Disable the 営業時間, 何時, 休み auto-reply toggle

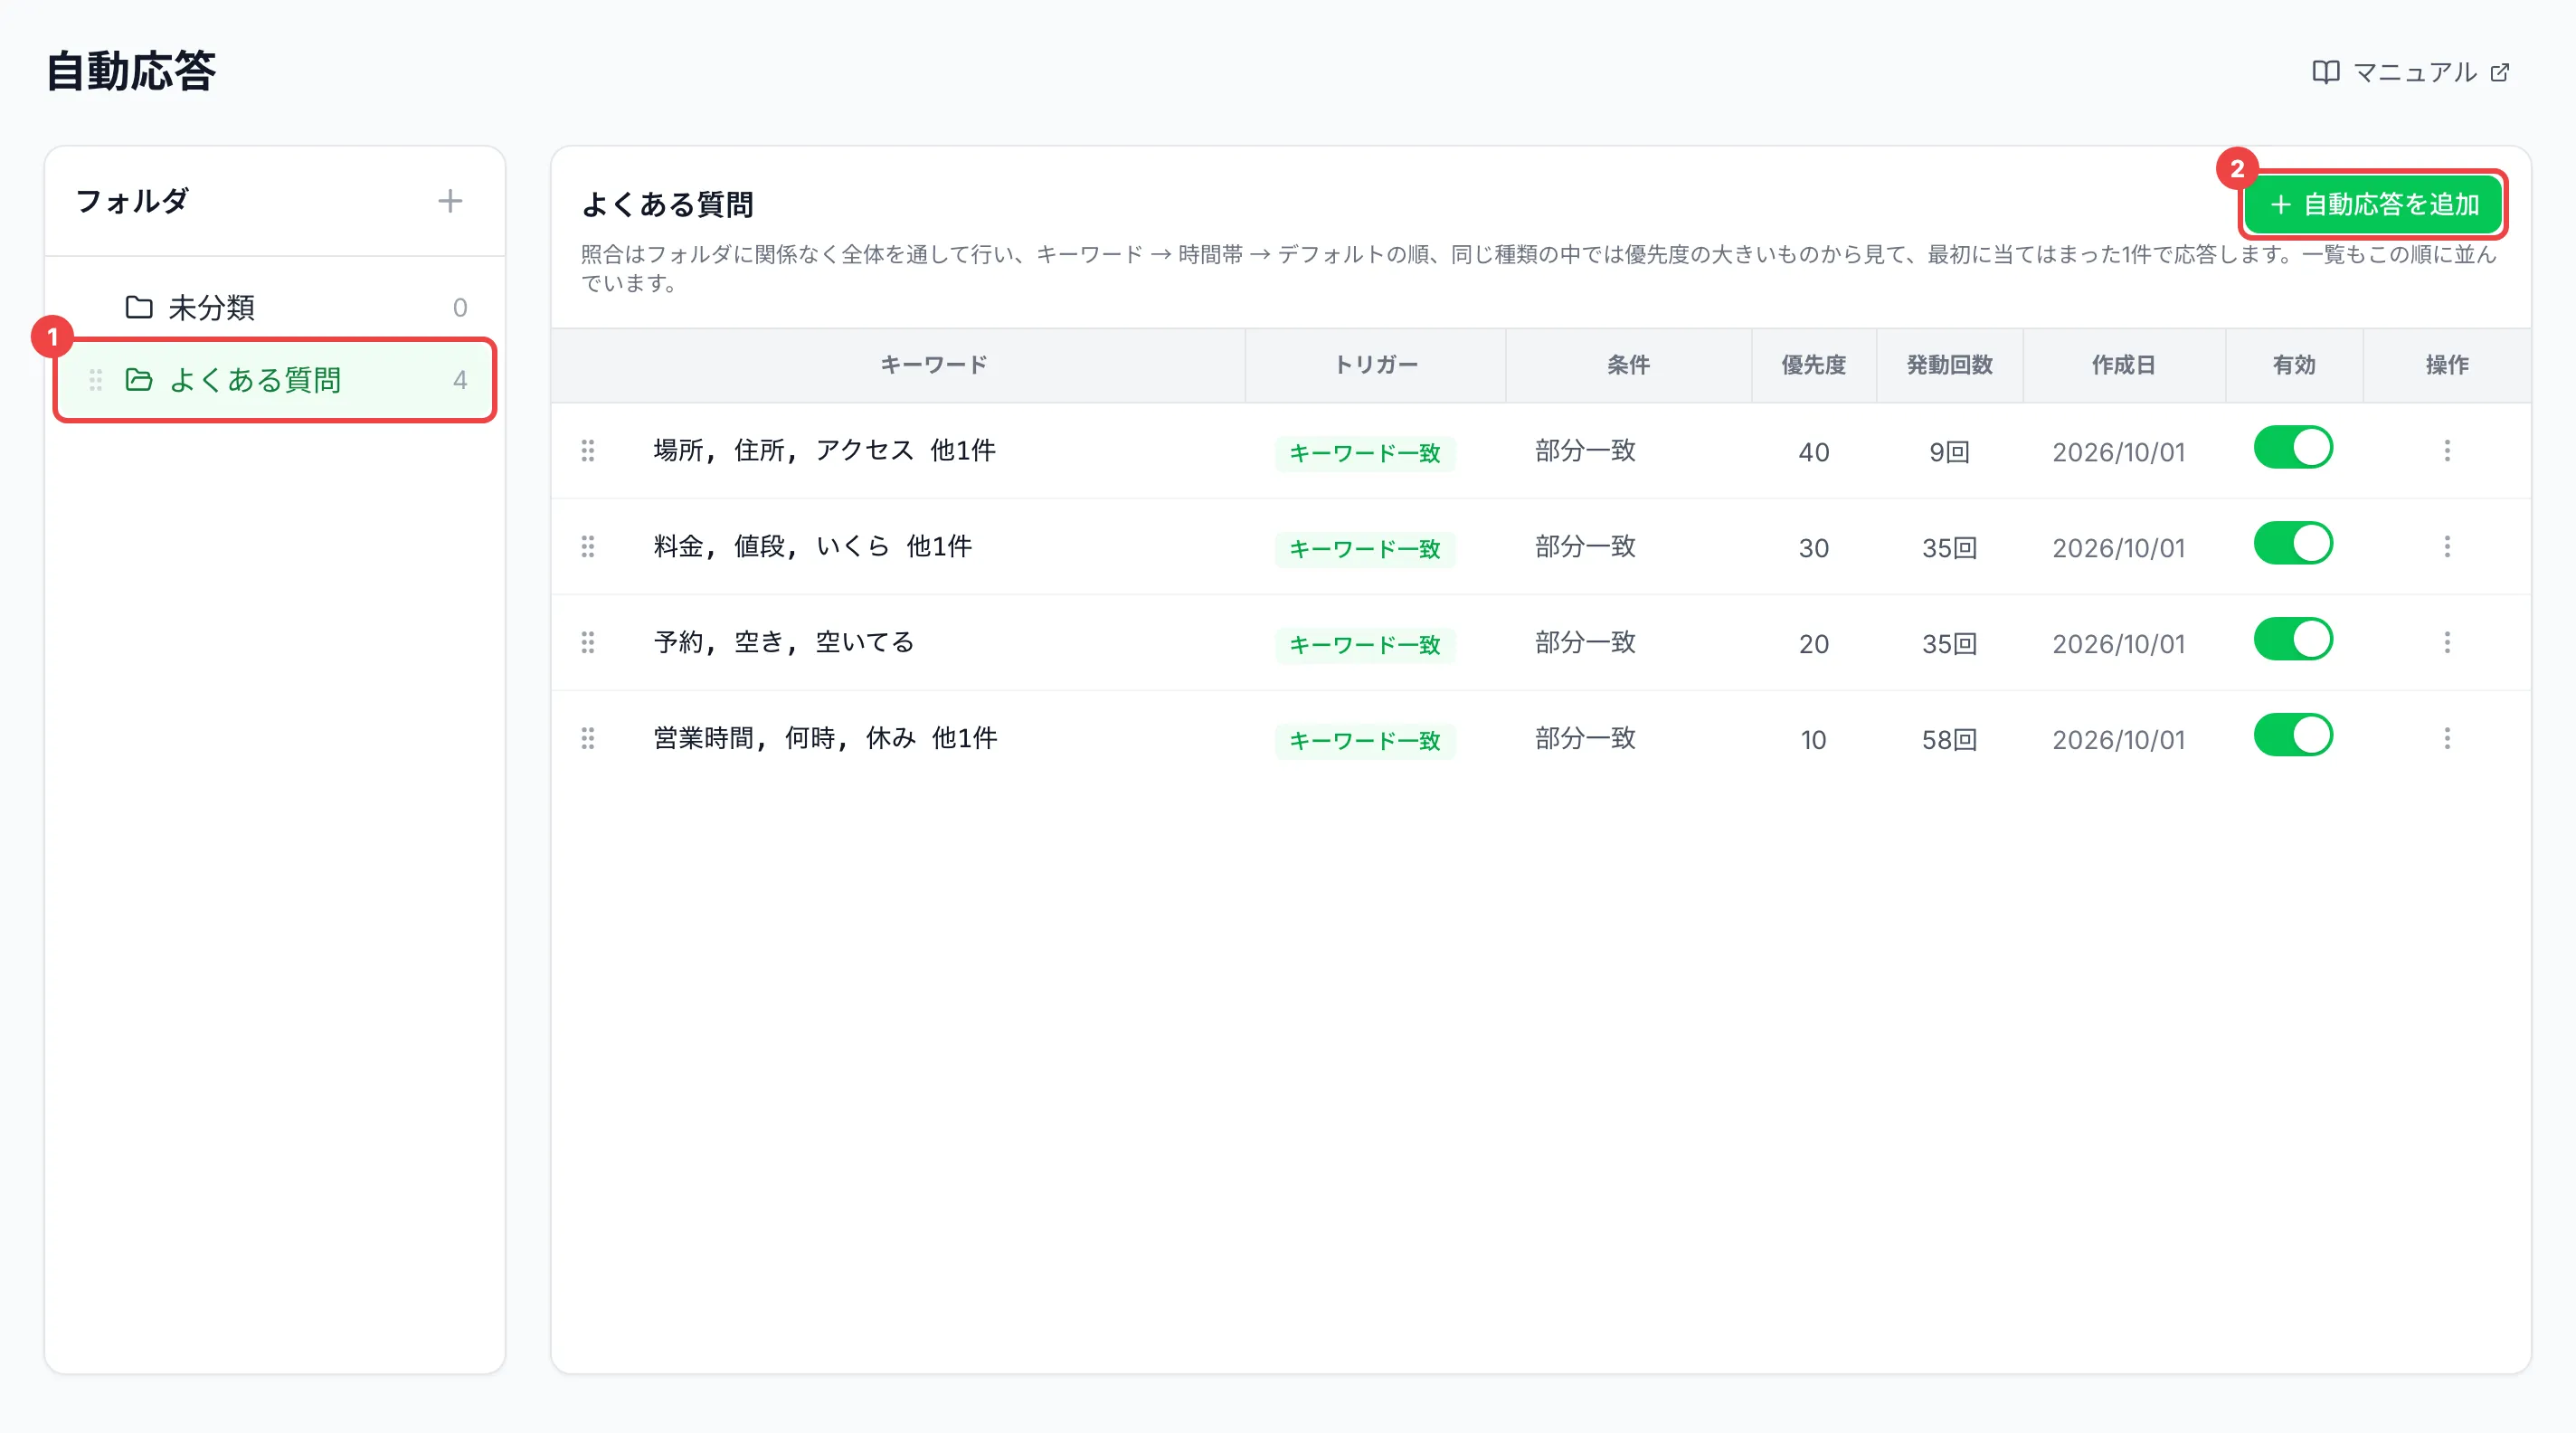(x=2293, y=736)
